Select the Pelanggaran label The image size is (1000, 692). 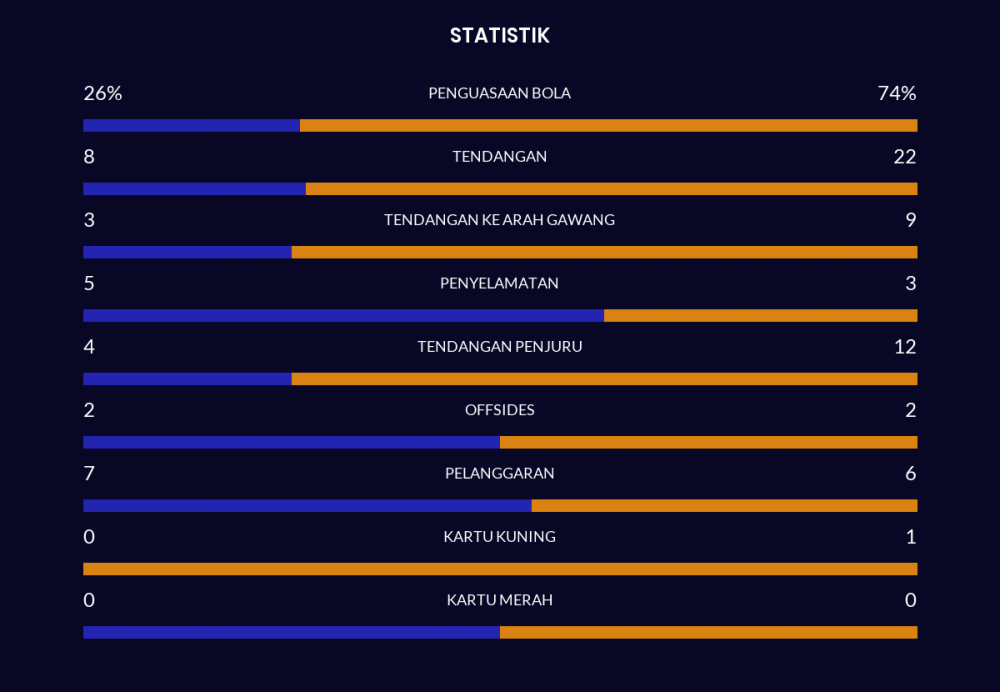(x=499, y=473)
